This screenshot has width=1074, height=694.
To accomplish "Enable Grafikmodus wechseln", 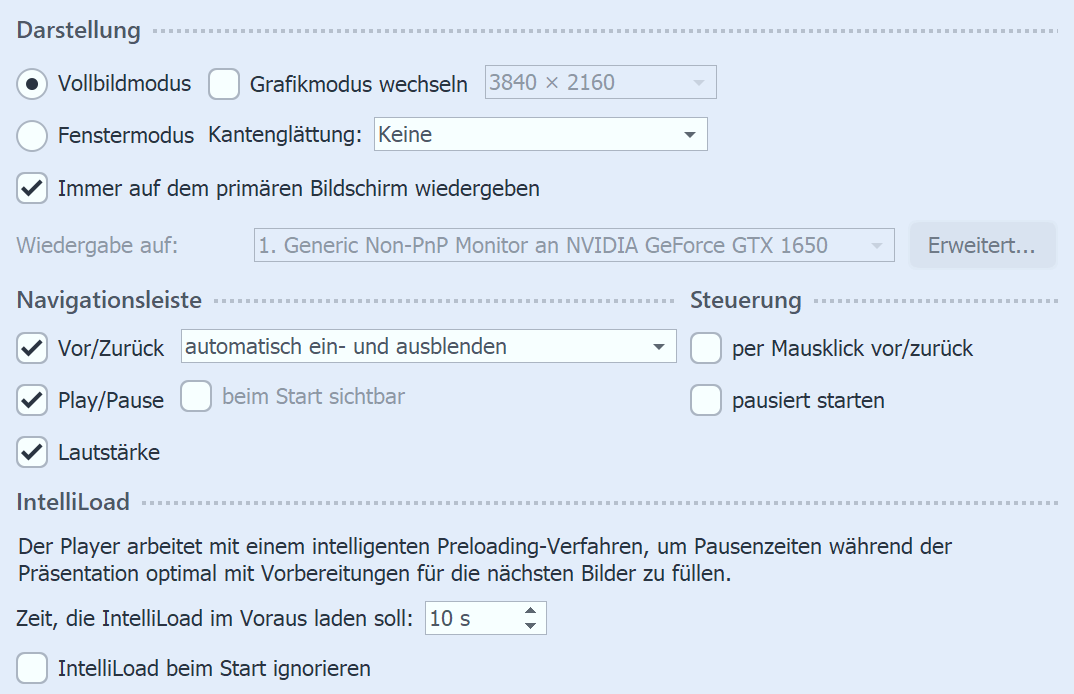I will [x=224, y=84].
